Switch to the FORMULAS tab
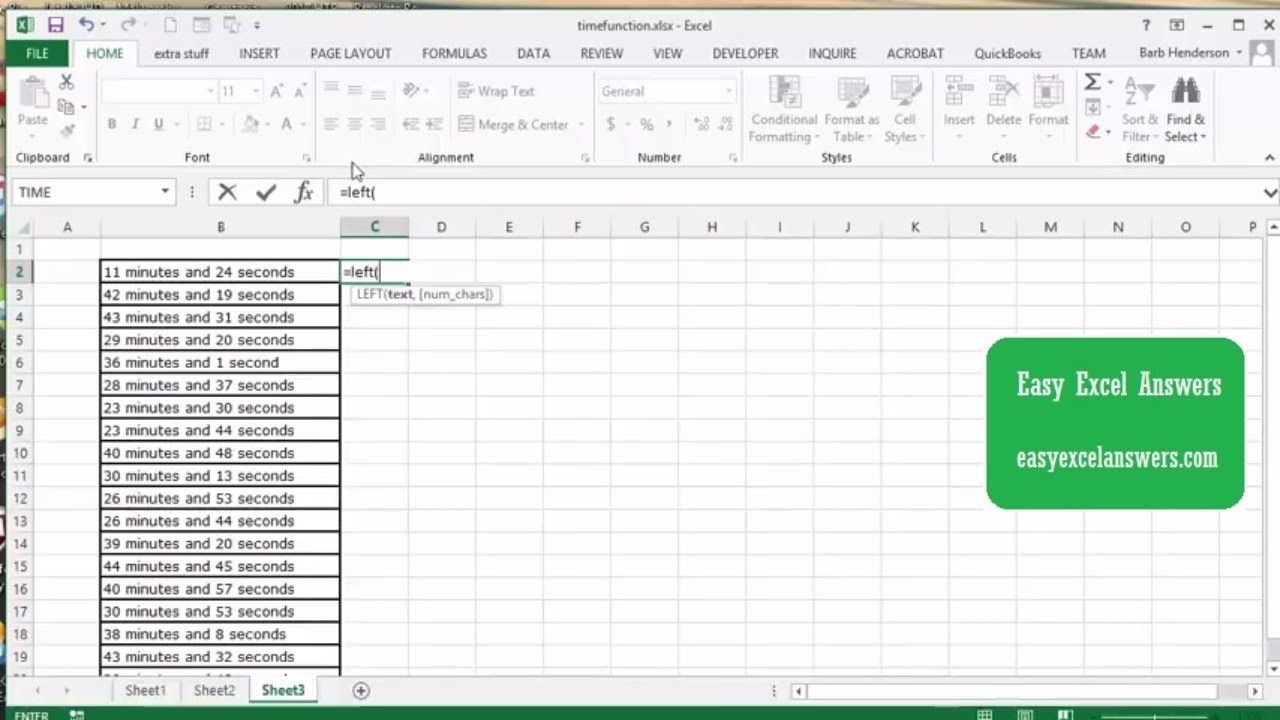This screenshot has width=1280, height=720. 454,53
